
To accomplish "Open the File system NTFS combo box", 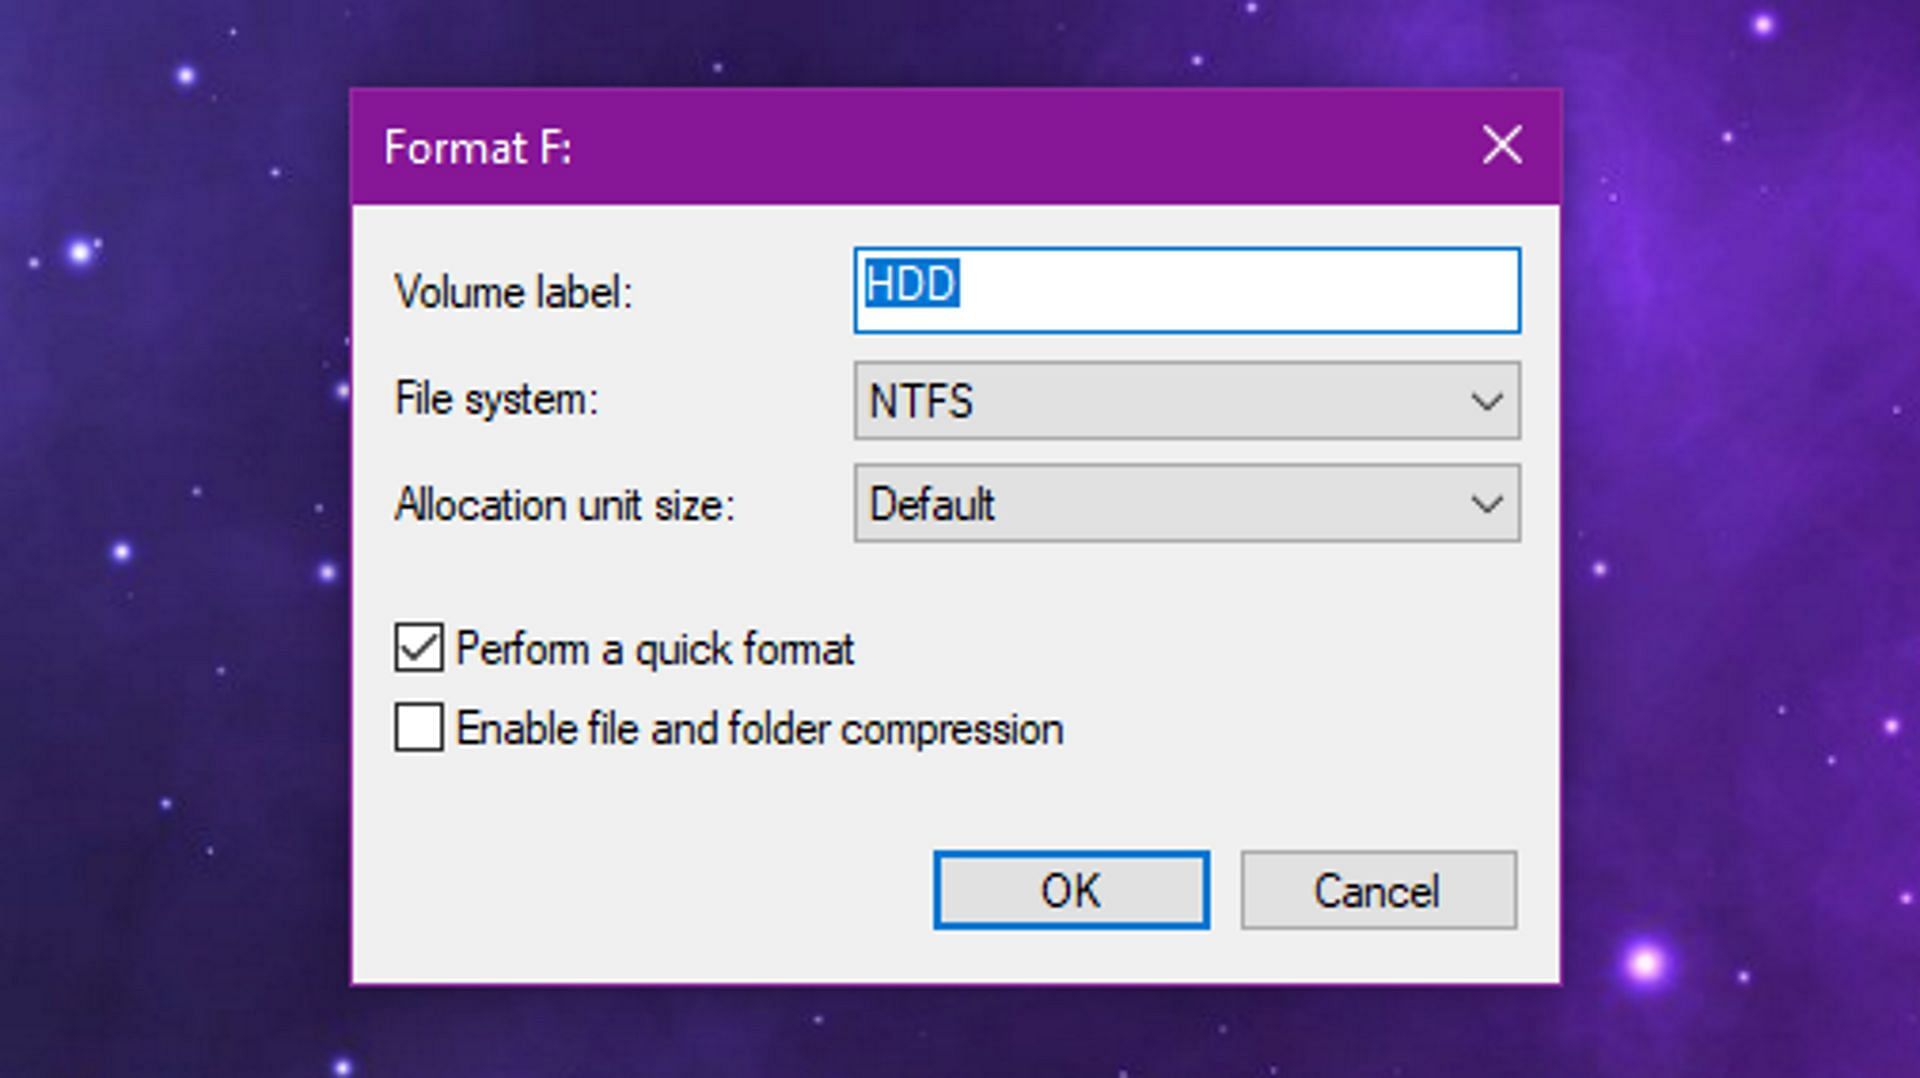I will coord(1187,401).
